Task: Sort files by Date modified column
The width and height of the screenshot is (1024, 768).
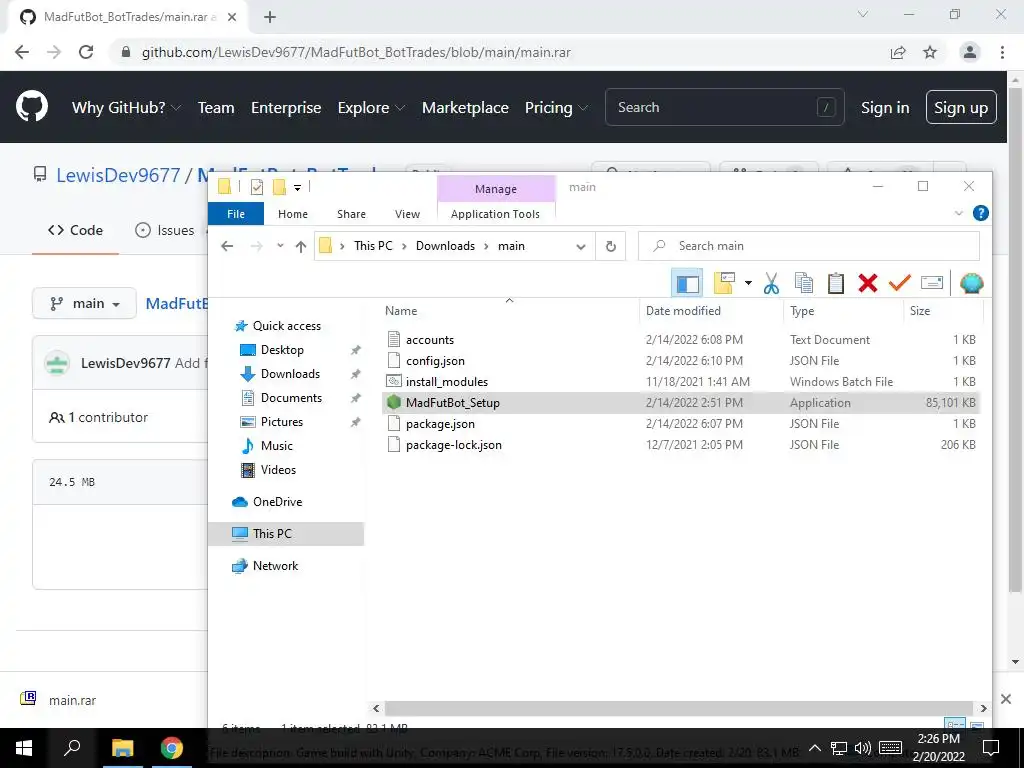Action: [683, 311]
